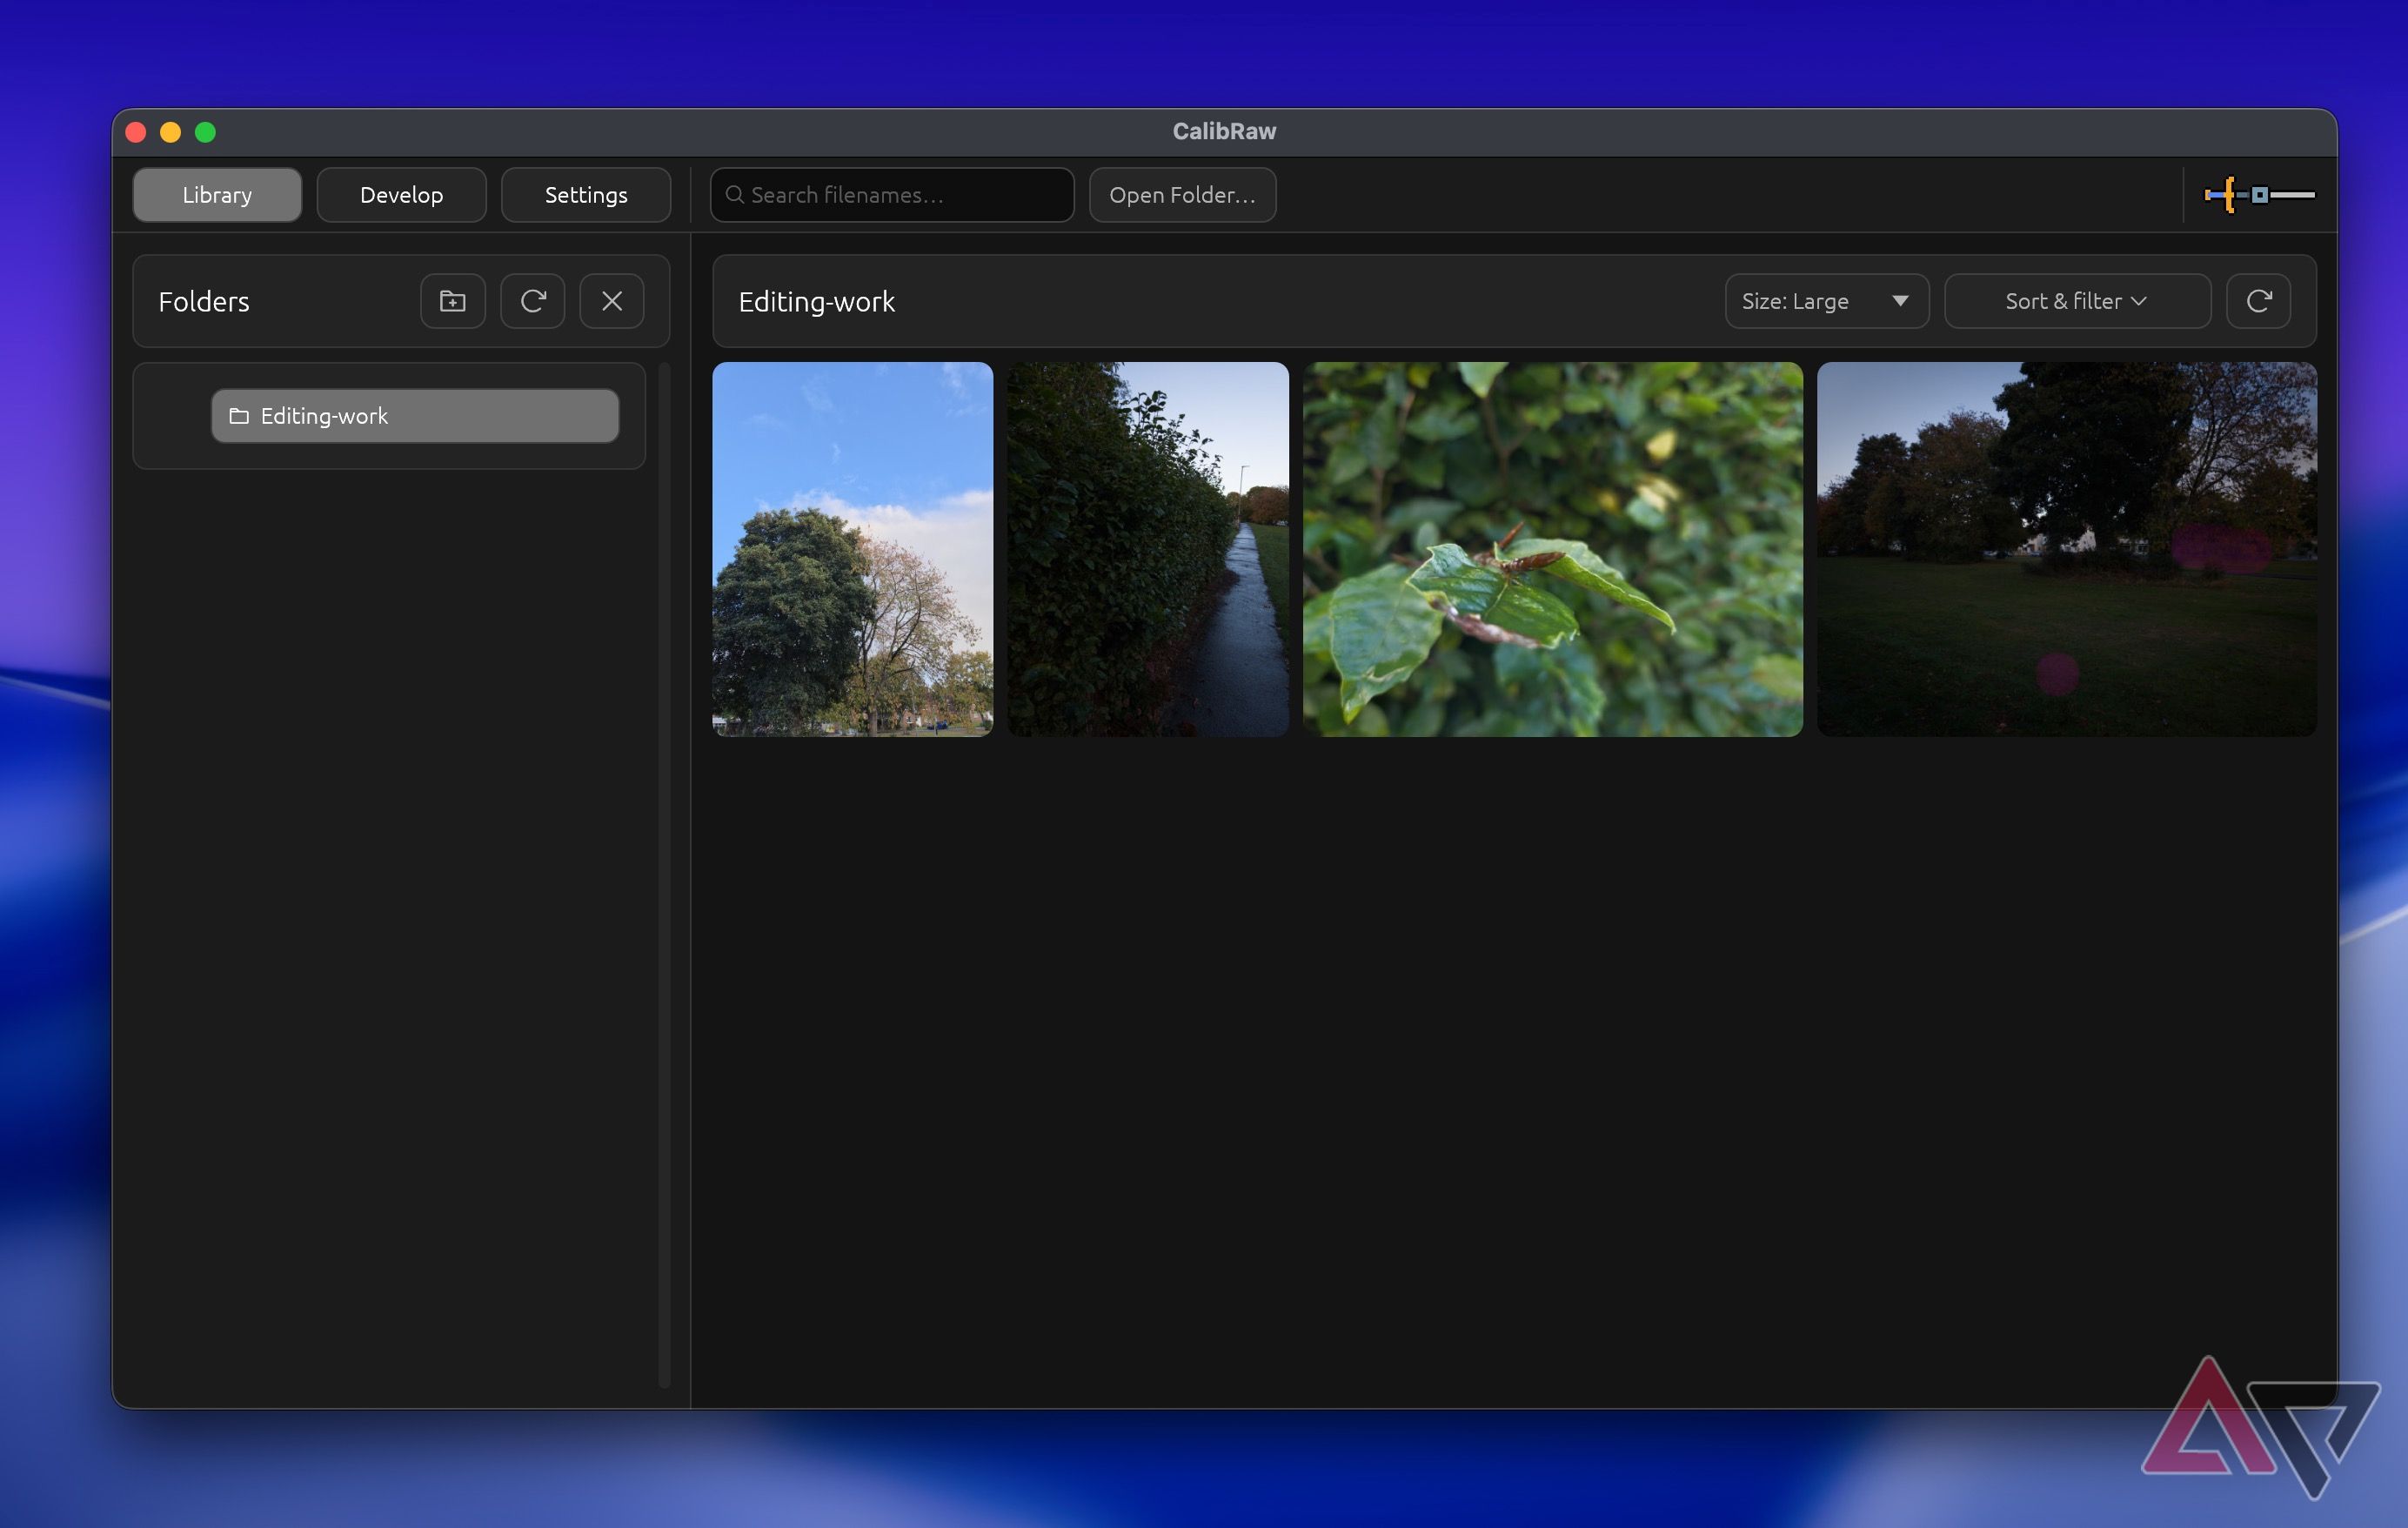Minimize the CalibRaw window with yellow button
2408x1528 pixels.
click(171, 132)
